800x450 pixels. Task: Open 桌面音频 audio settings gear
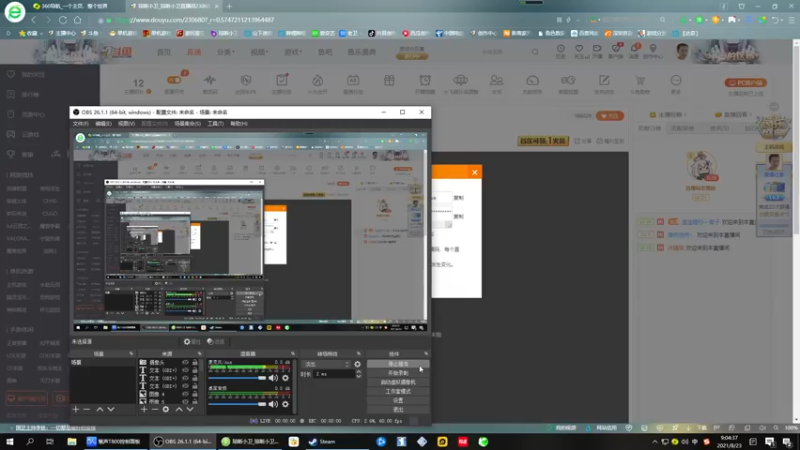[285, 404]
